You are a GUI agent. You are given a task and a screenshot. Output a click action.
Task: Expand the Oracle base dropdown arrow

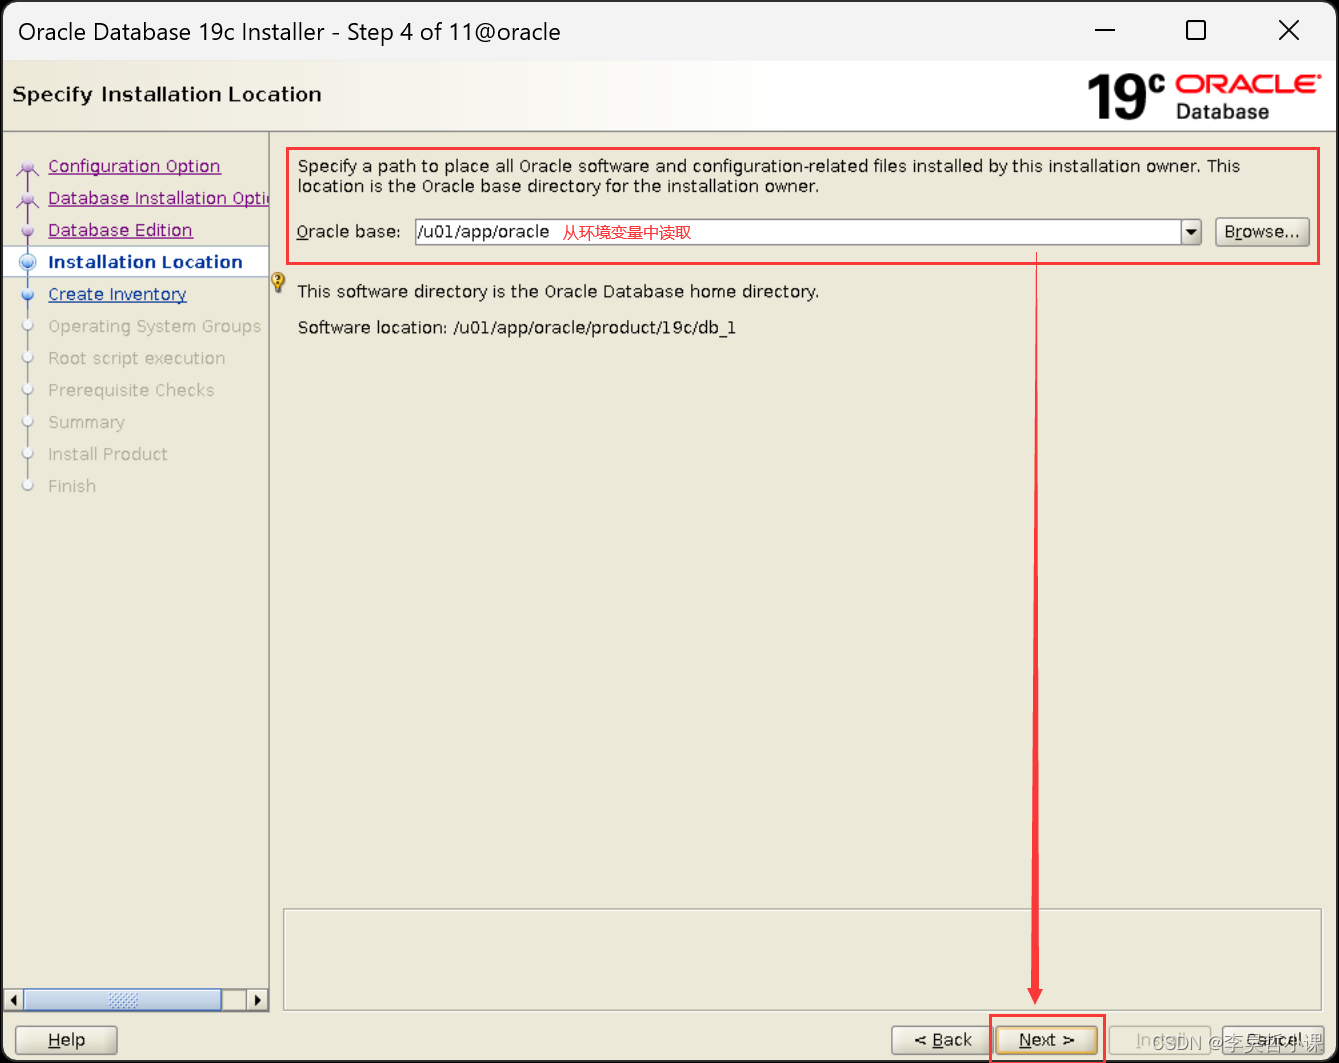pos(1191,232)
